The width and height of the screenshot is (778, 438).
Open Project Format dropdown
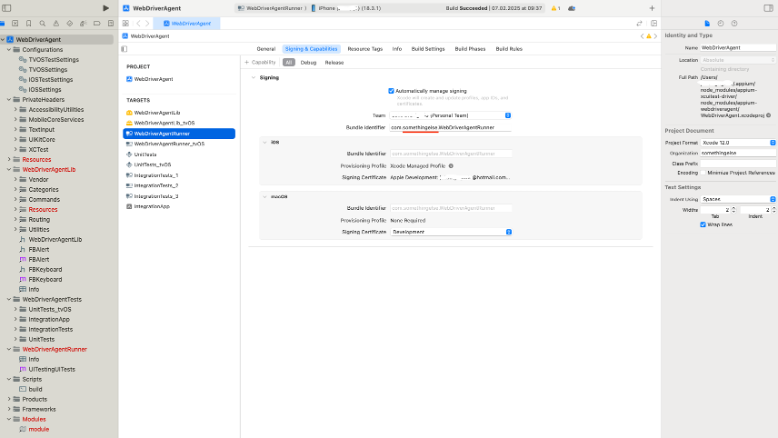pos(738,143)
